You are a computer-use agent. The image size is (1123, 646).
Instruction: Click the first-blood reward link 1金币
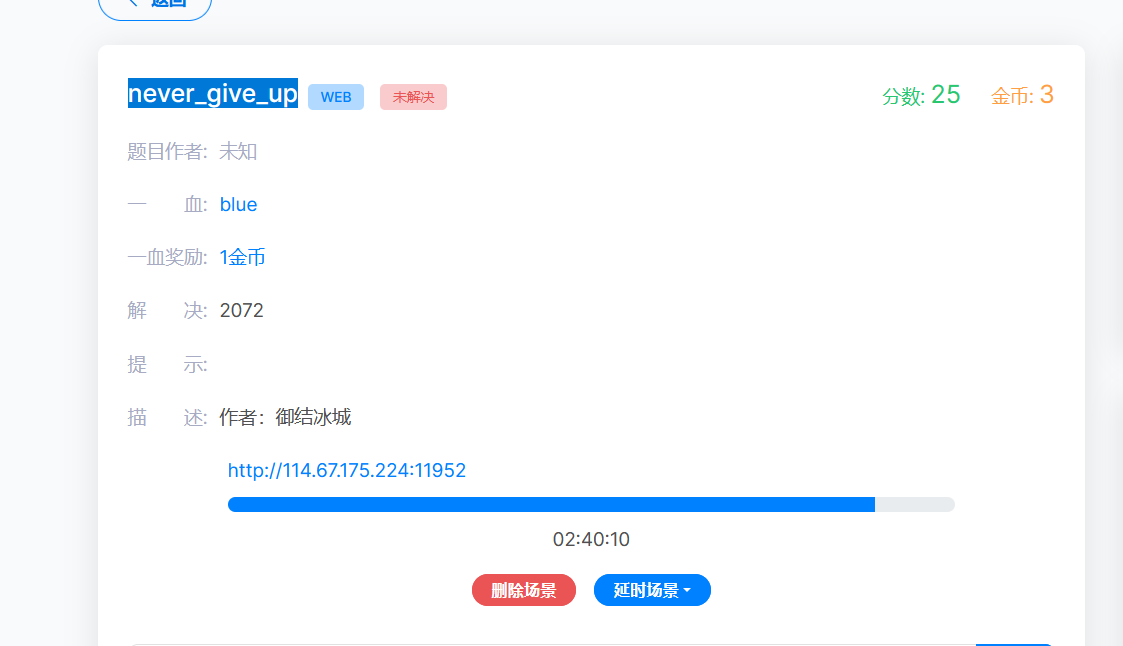click(x=241, y=257)
